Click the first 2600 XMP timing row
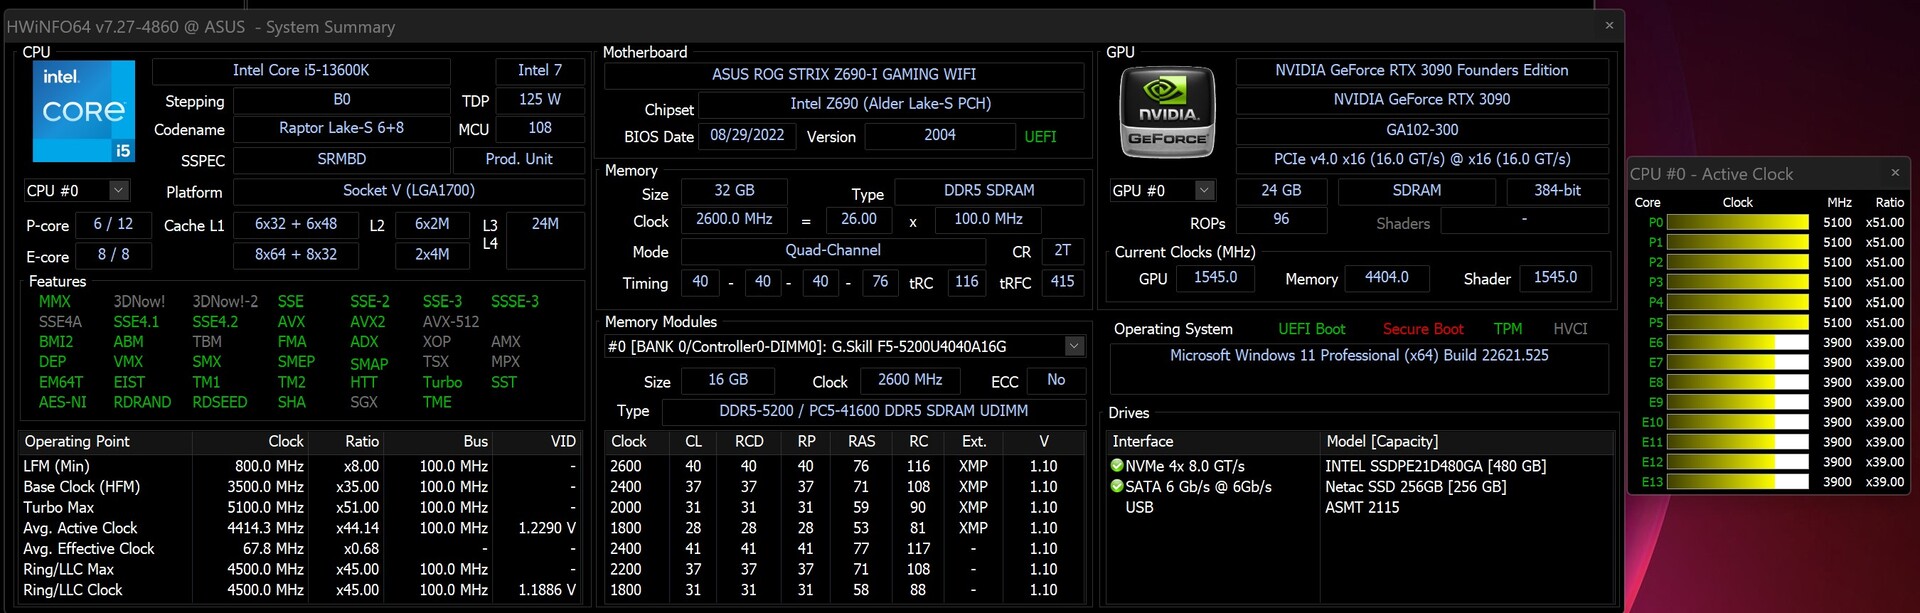1920x613 pixels. tap(843, 466)
